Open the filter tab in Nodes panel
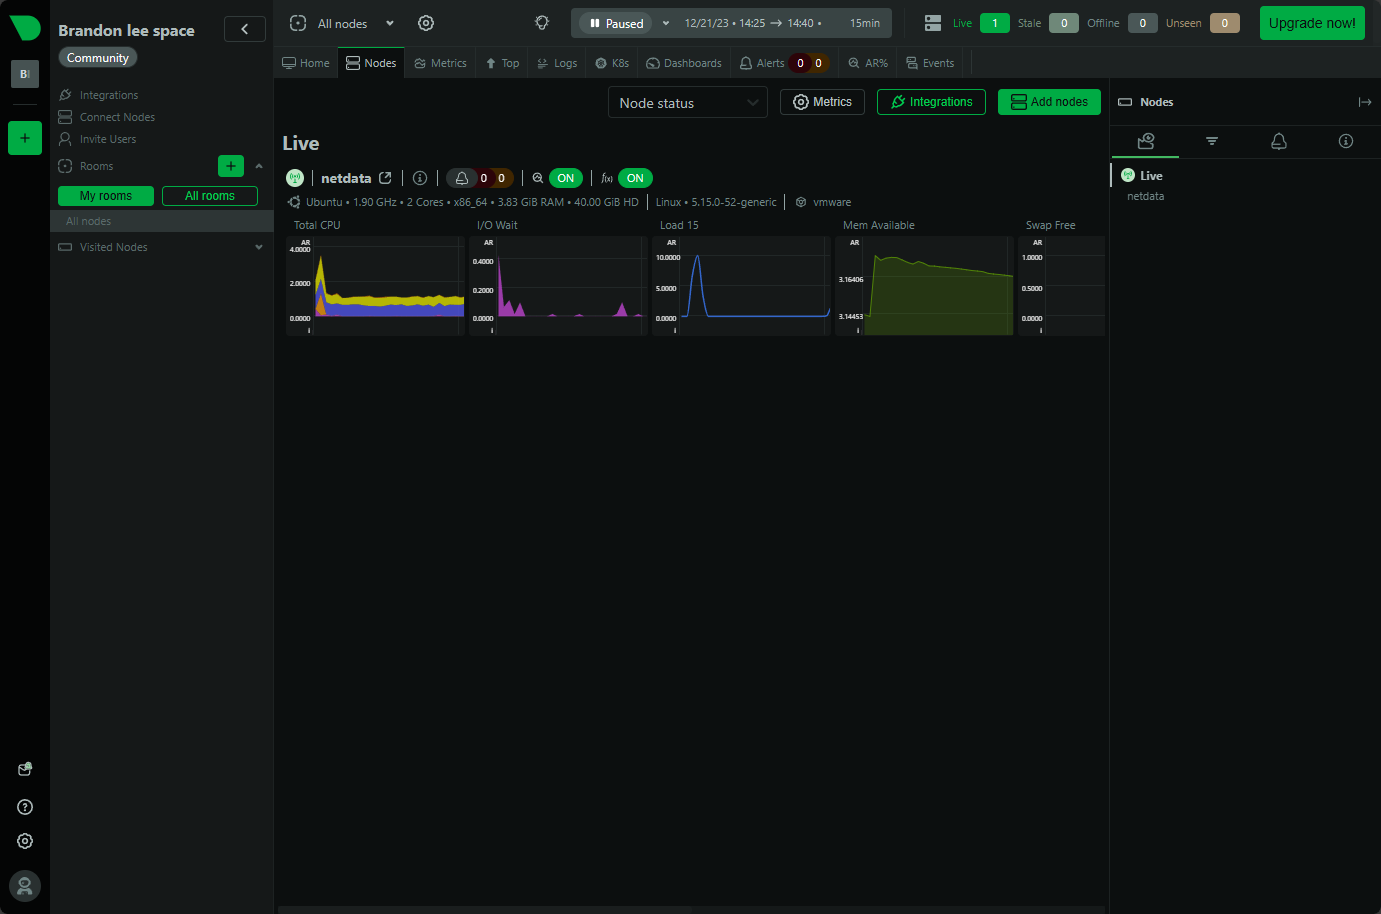The height and width of the screenshot is (914, 1381). point(1212,141)
